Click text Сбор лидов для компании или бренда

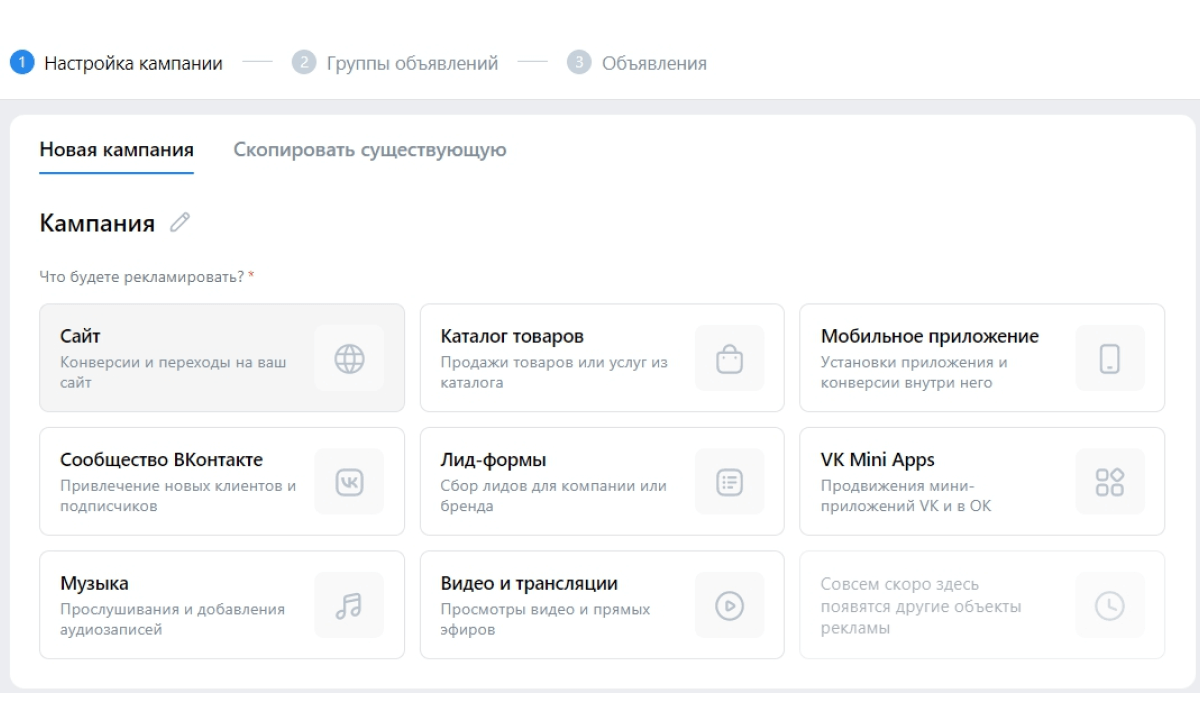point(553,496)
